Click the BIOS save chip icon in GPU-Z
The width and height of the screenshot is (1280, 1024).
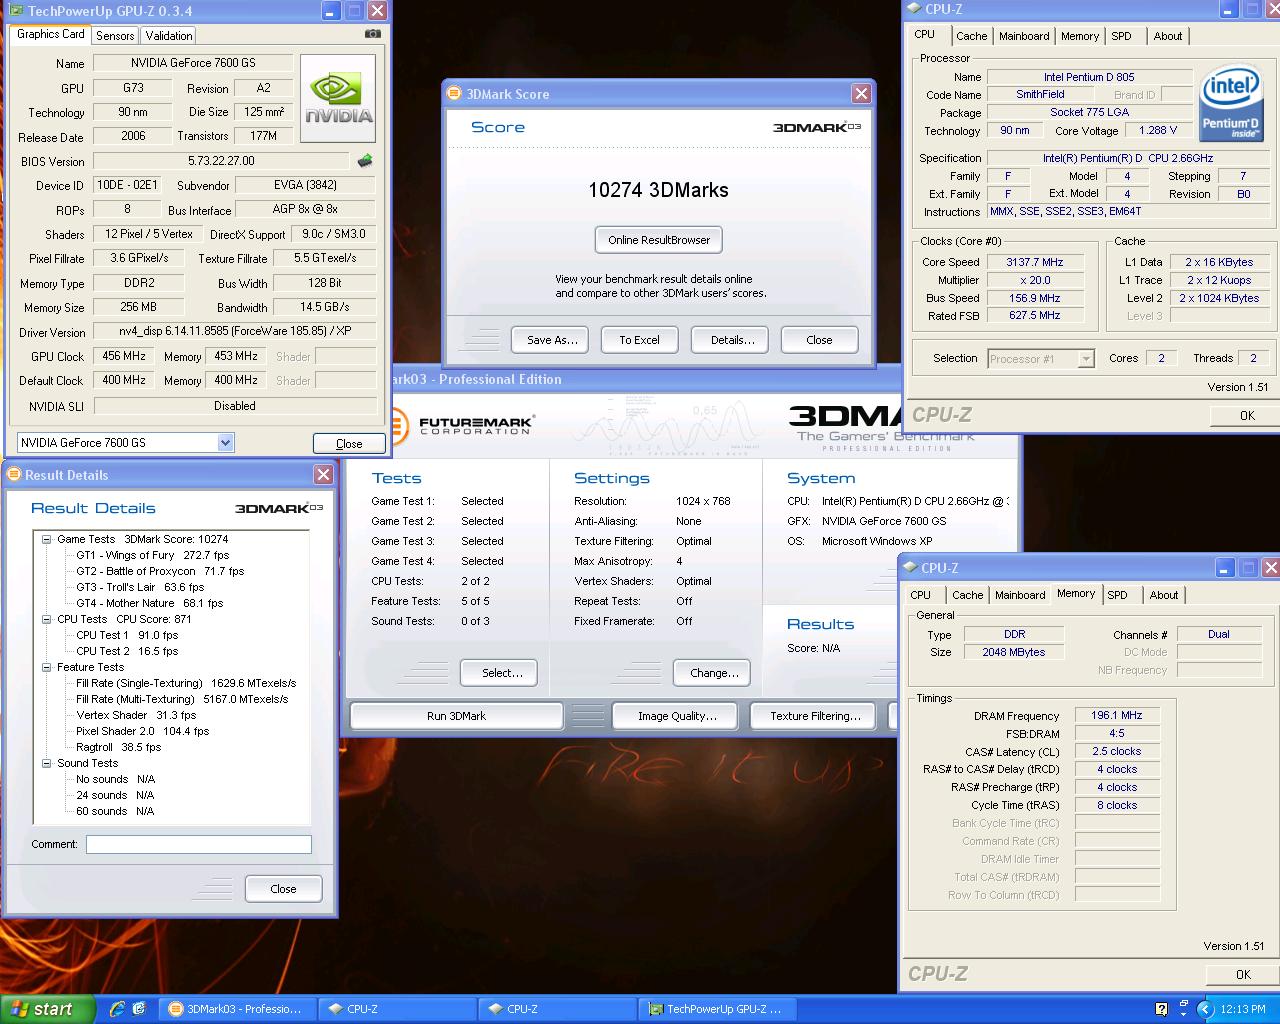click(365, 160)
